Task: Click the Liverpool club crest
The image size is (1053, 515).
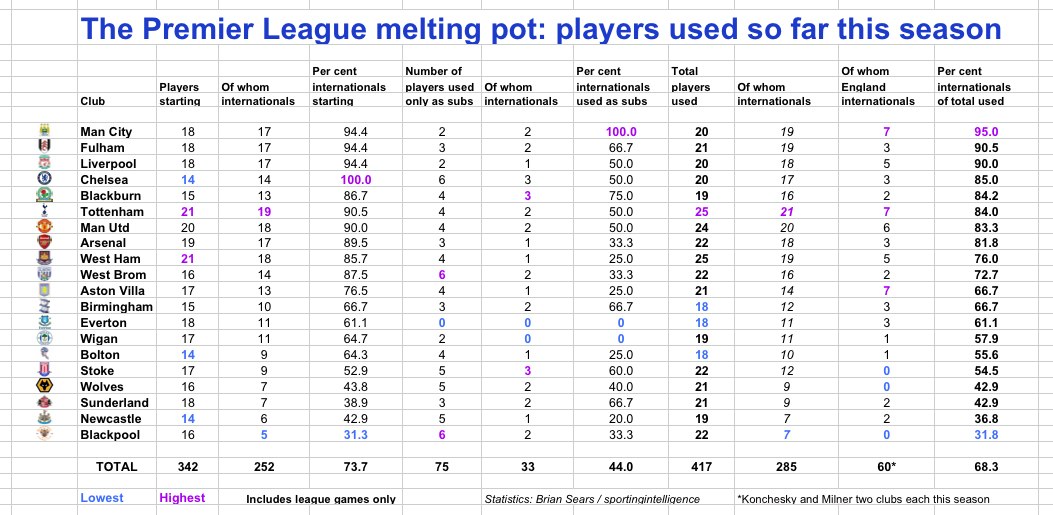Action: click(44, 161)
